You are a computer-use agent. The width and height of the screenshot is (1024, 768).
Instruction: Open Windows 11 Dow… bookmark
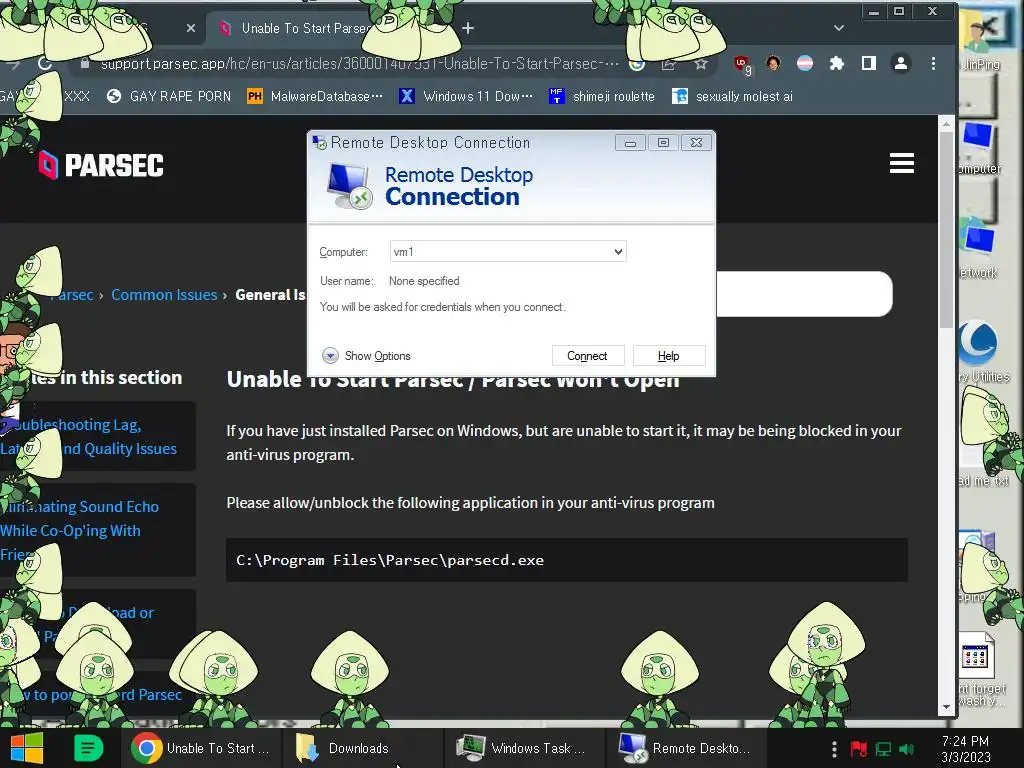[466, 97]
